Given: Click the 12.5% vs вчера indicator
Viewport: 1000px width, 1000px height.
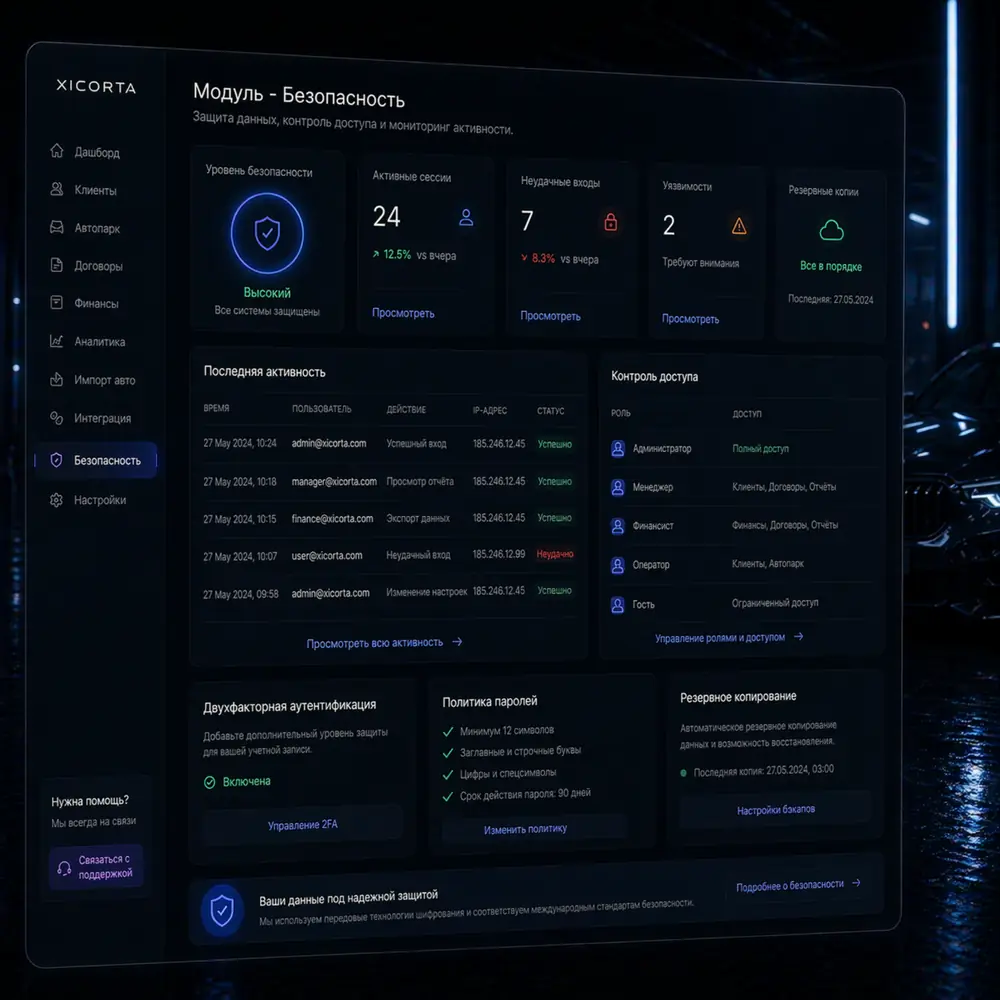Looking at the screenshot, I should pyautogui.click(x=415, y=254).
